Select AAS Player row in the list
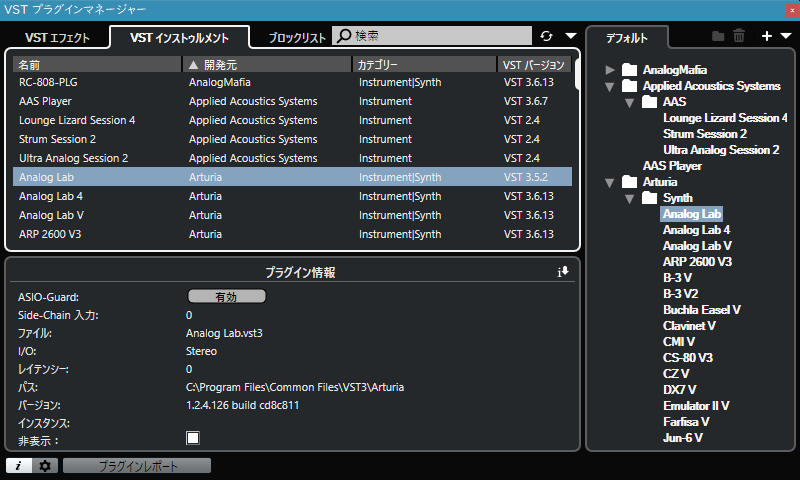Screen dimensions: 800x480 point(292,101)
